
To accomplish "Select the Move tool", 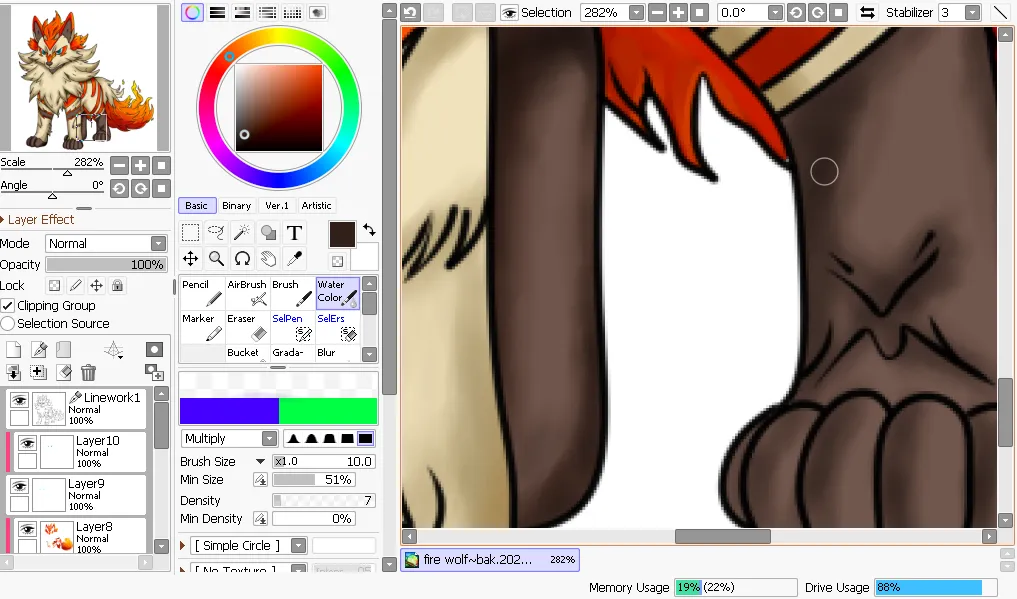I will click(190, 259).
